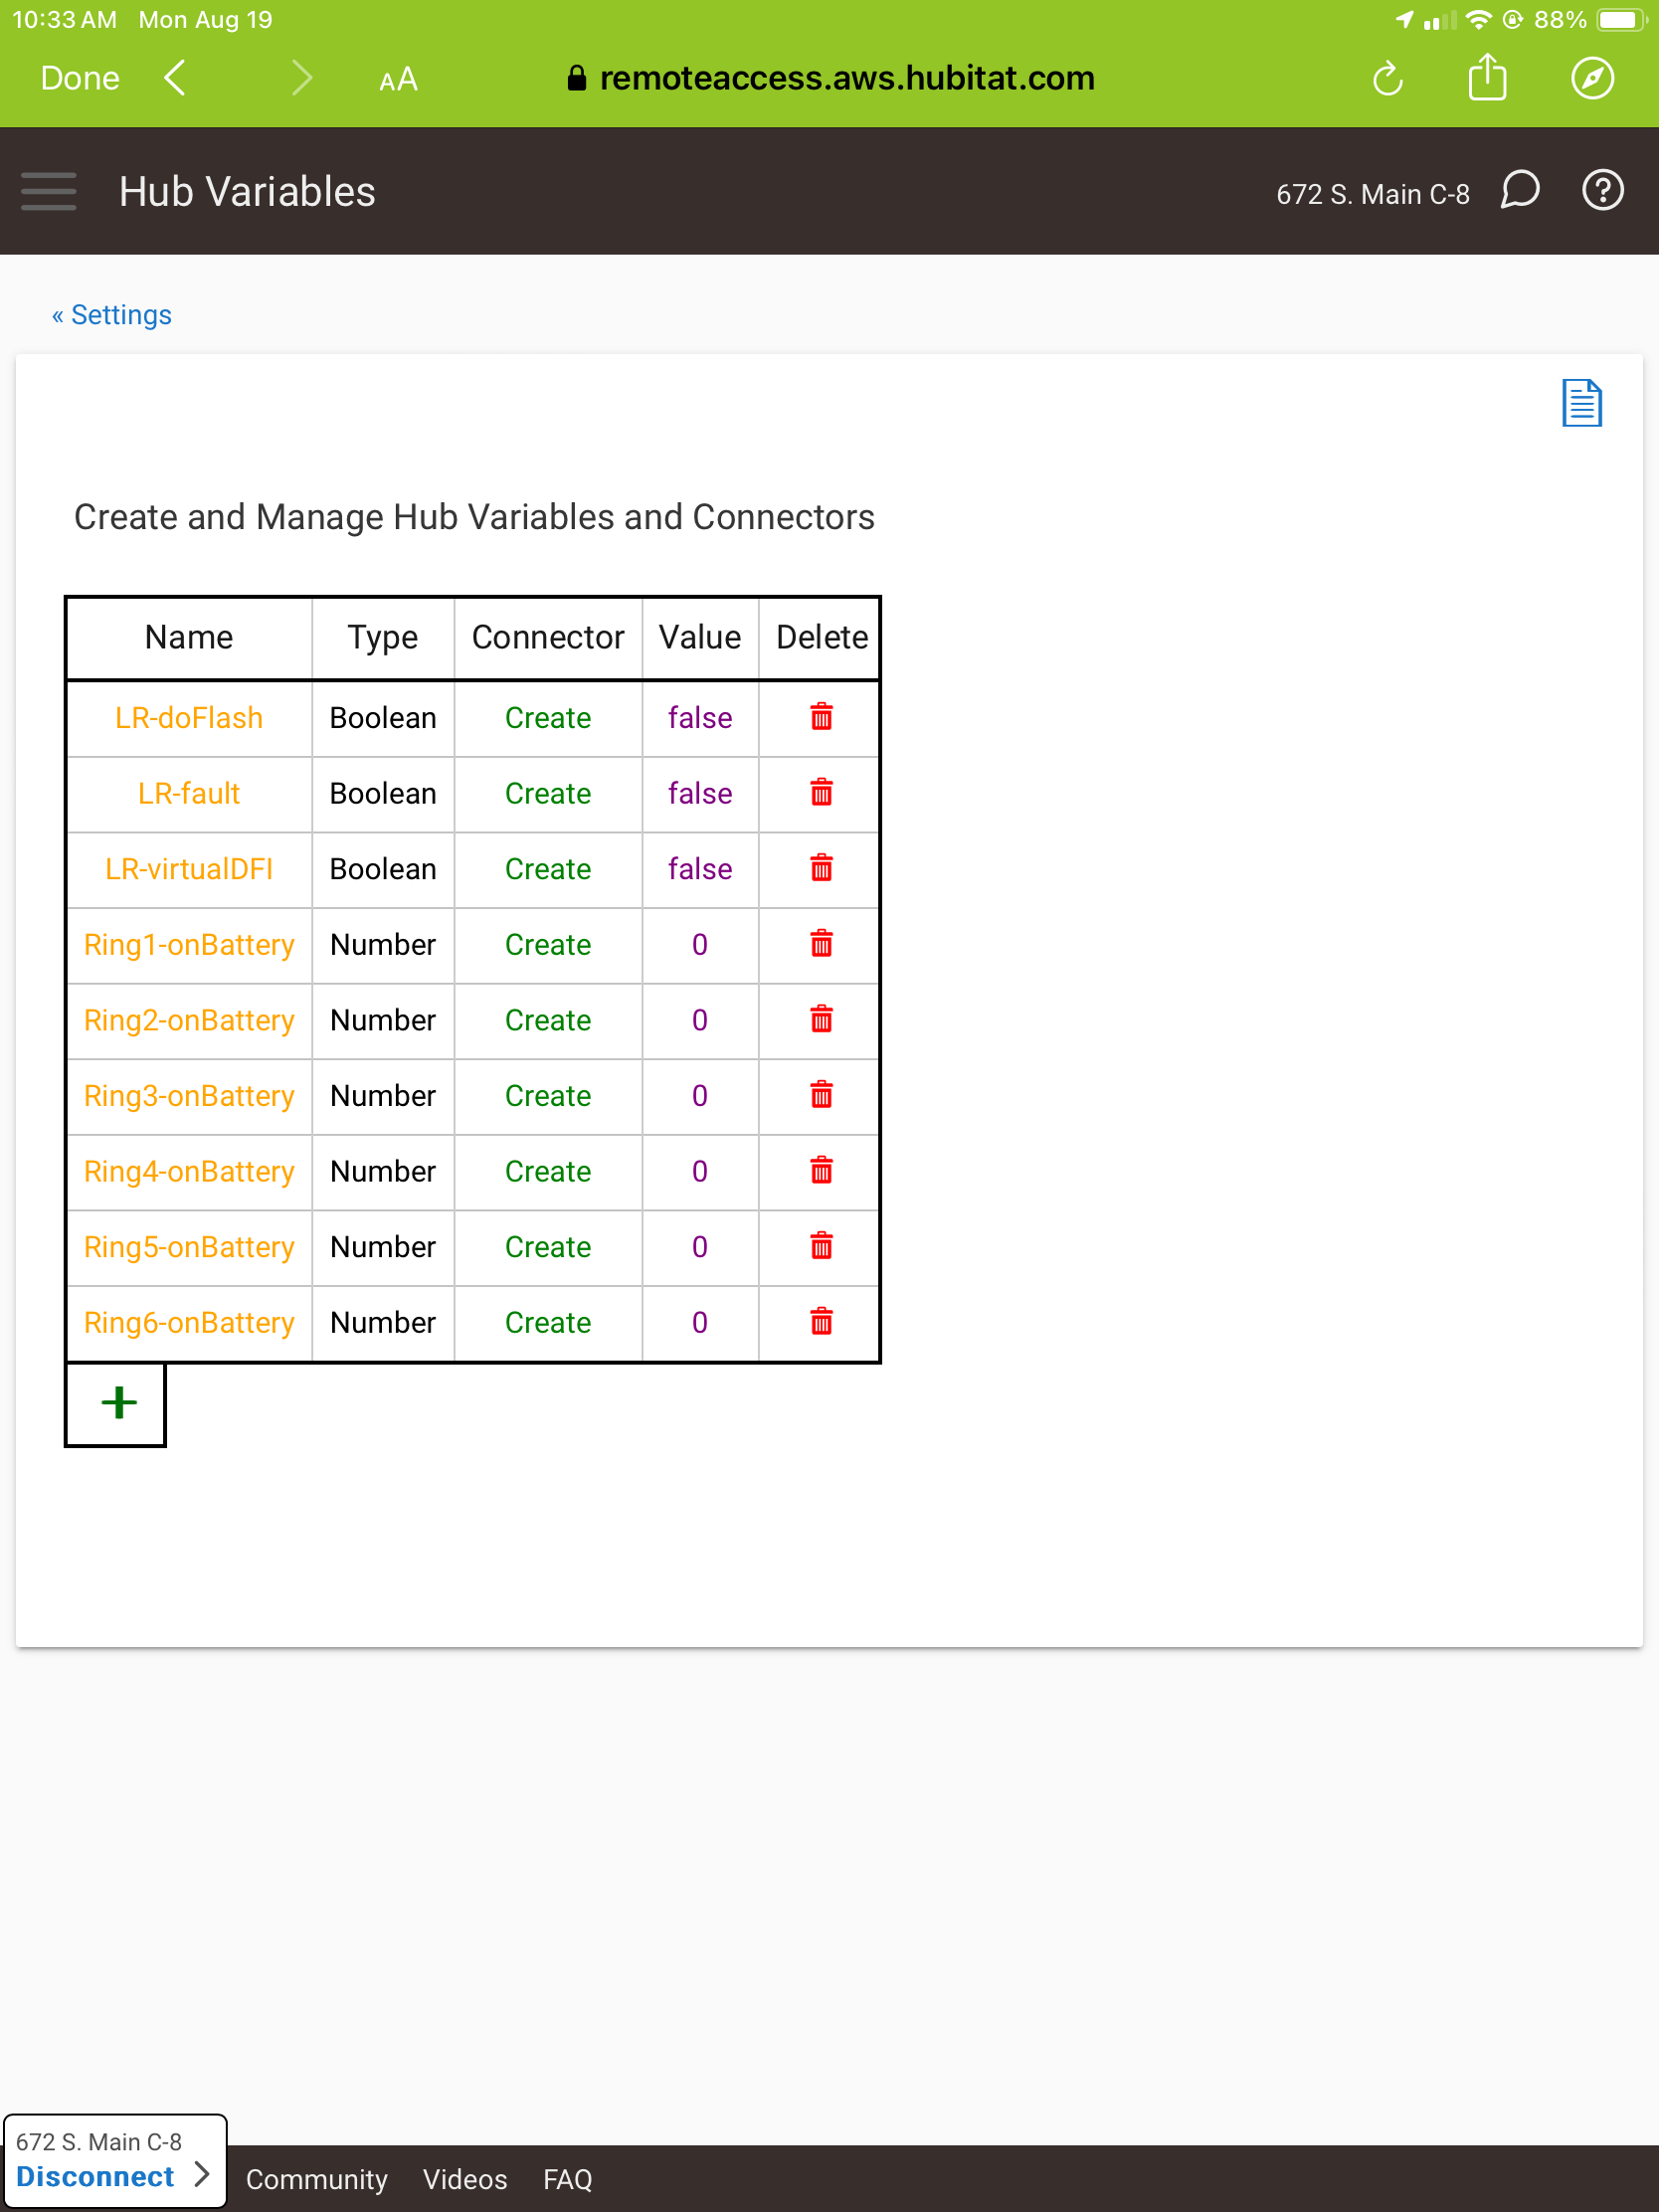Image resolution: width=1659 pixels, height=2212 pixels.
Task: Open the AA text size menu
Action: coord(398,79)
